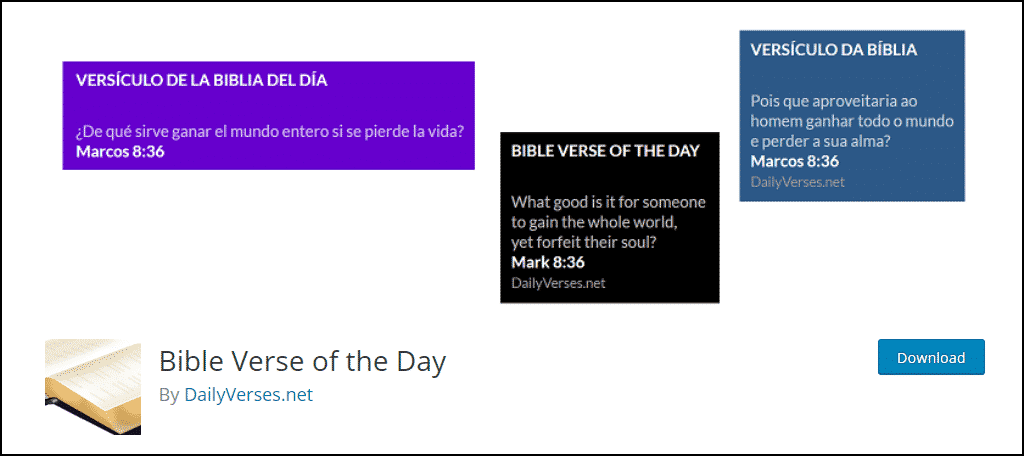Click the "to gain the whole world," line
Screen dimensions: 1024x456
tap(595, 222)
